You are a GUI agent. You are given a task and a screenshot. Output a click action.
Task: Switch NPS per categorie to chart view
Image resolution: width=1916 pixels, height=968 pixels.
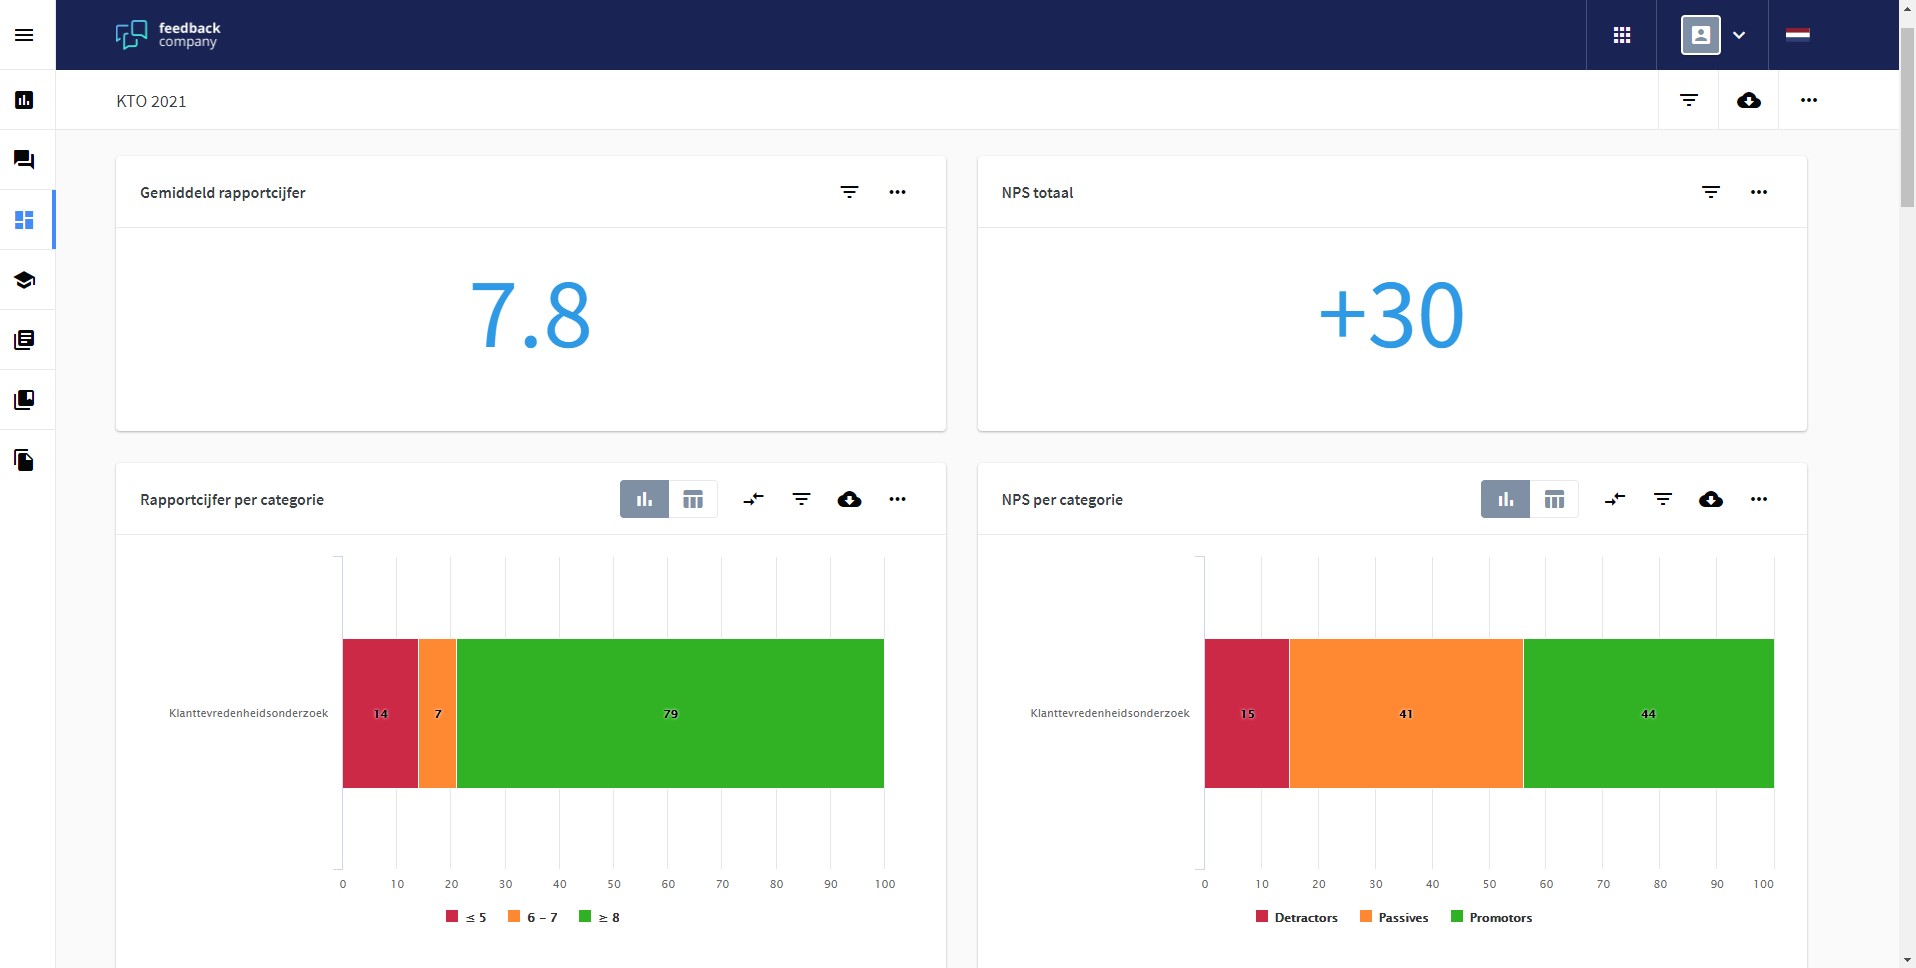coord(1505,499)
